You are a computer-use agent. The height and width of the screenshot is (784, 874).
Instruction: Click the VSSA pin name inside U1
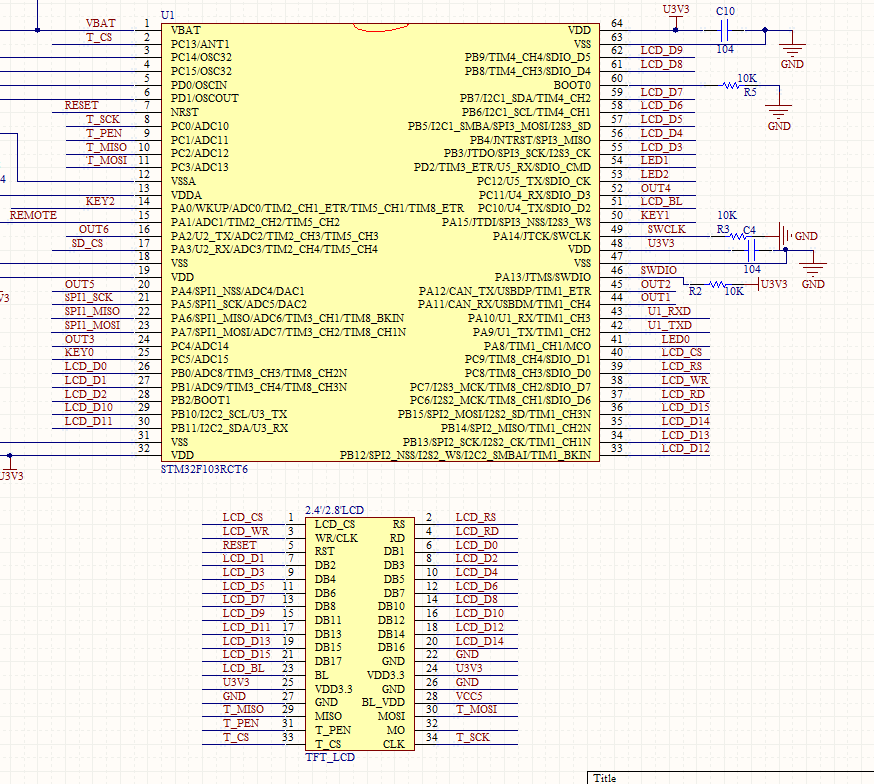pyautogui.click(x=183, y=181)
